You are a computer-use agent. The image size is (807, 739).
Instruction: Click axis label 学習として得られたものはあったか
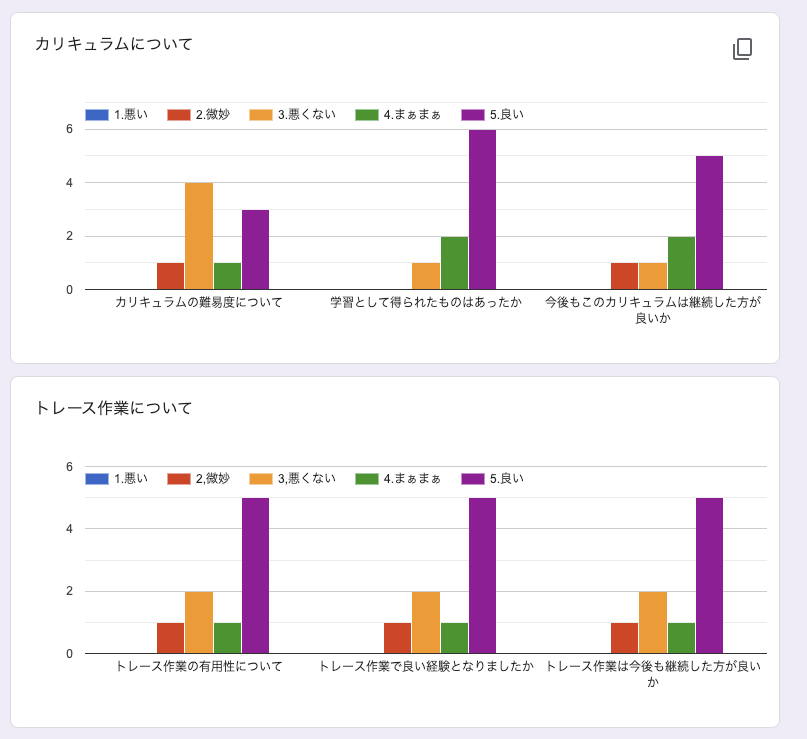click(426, 302)
